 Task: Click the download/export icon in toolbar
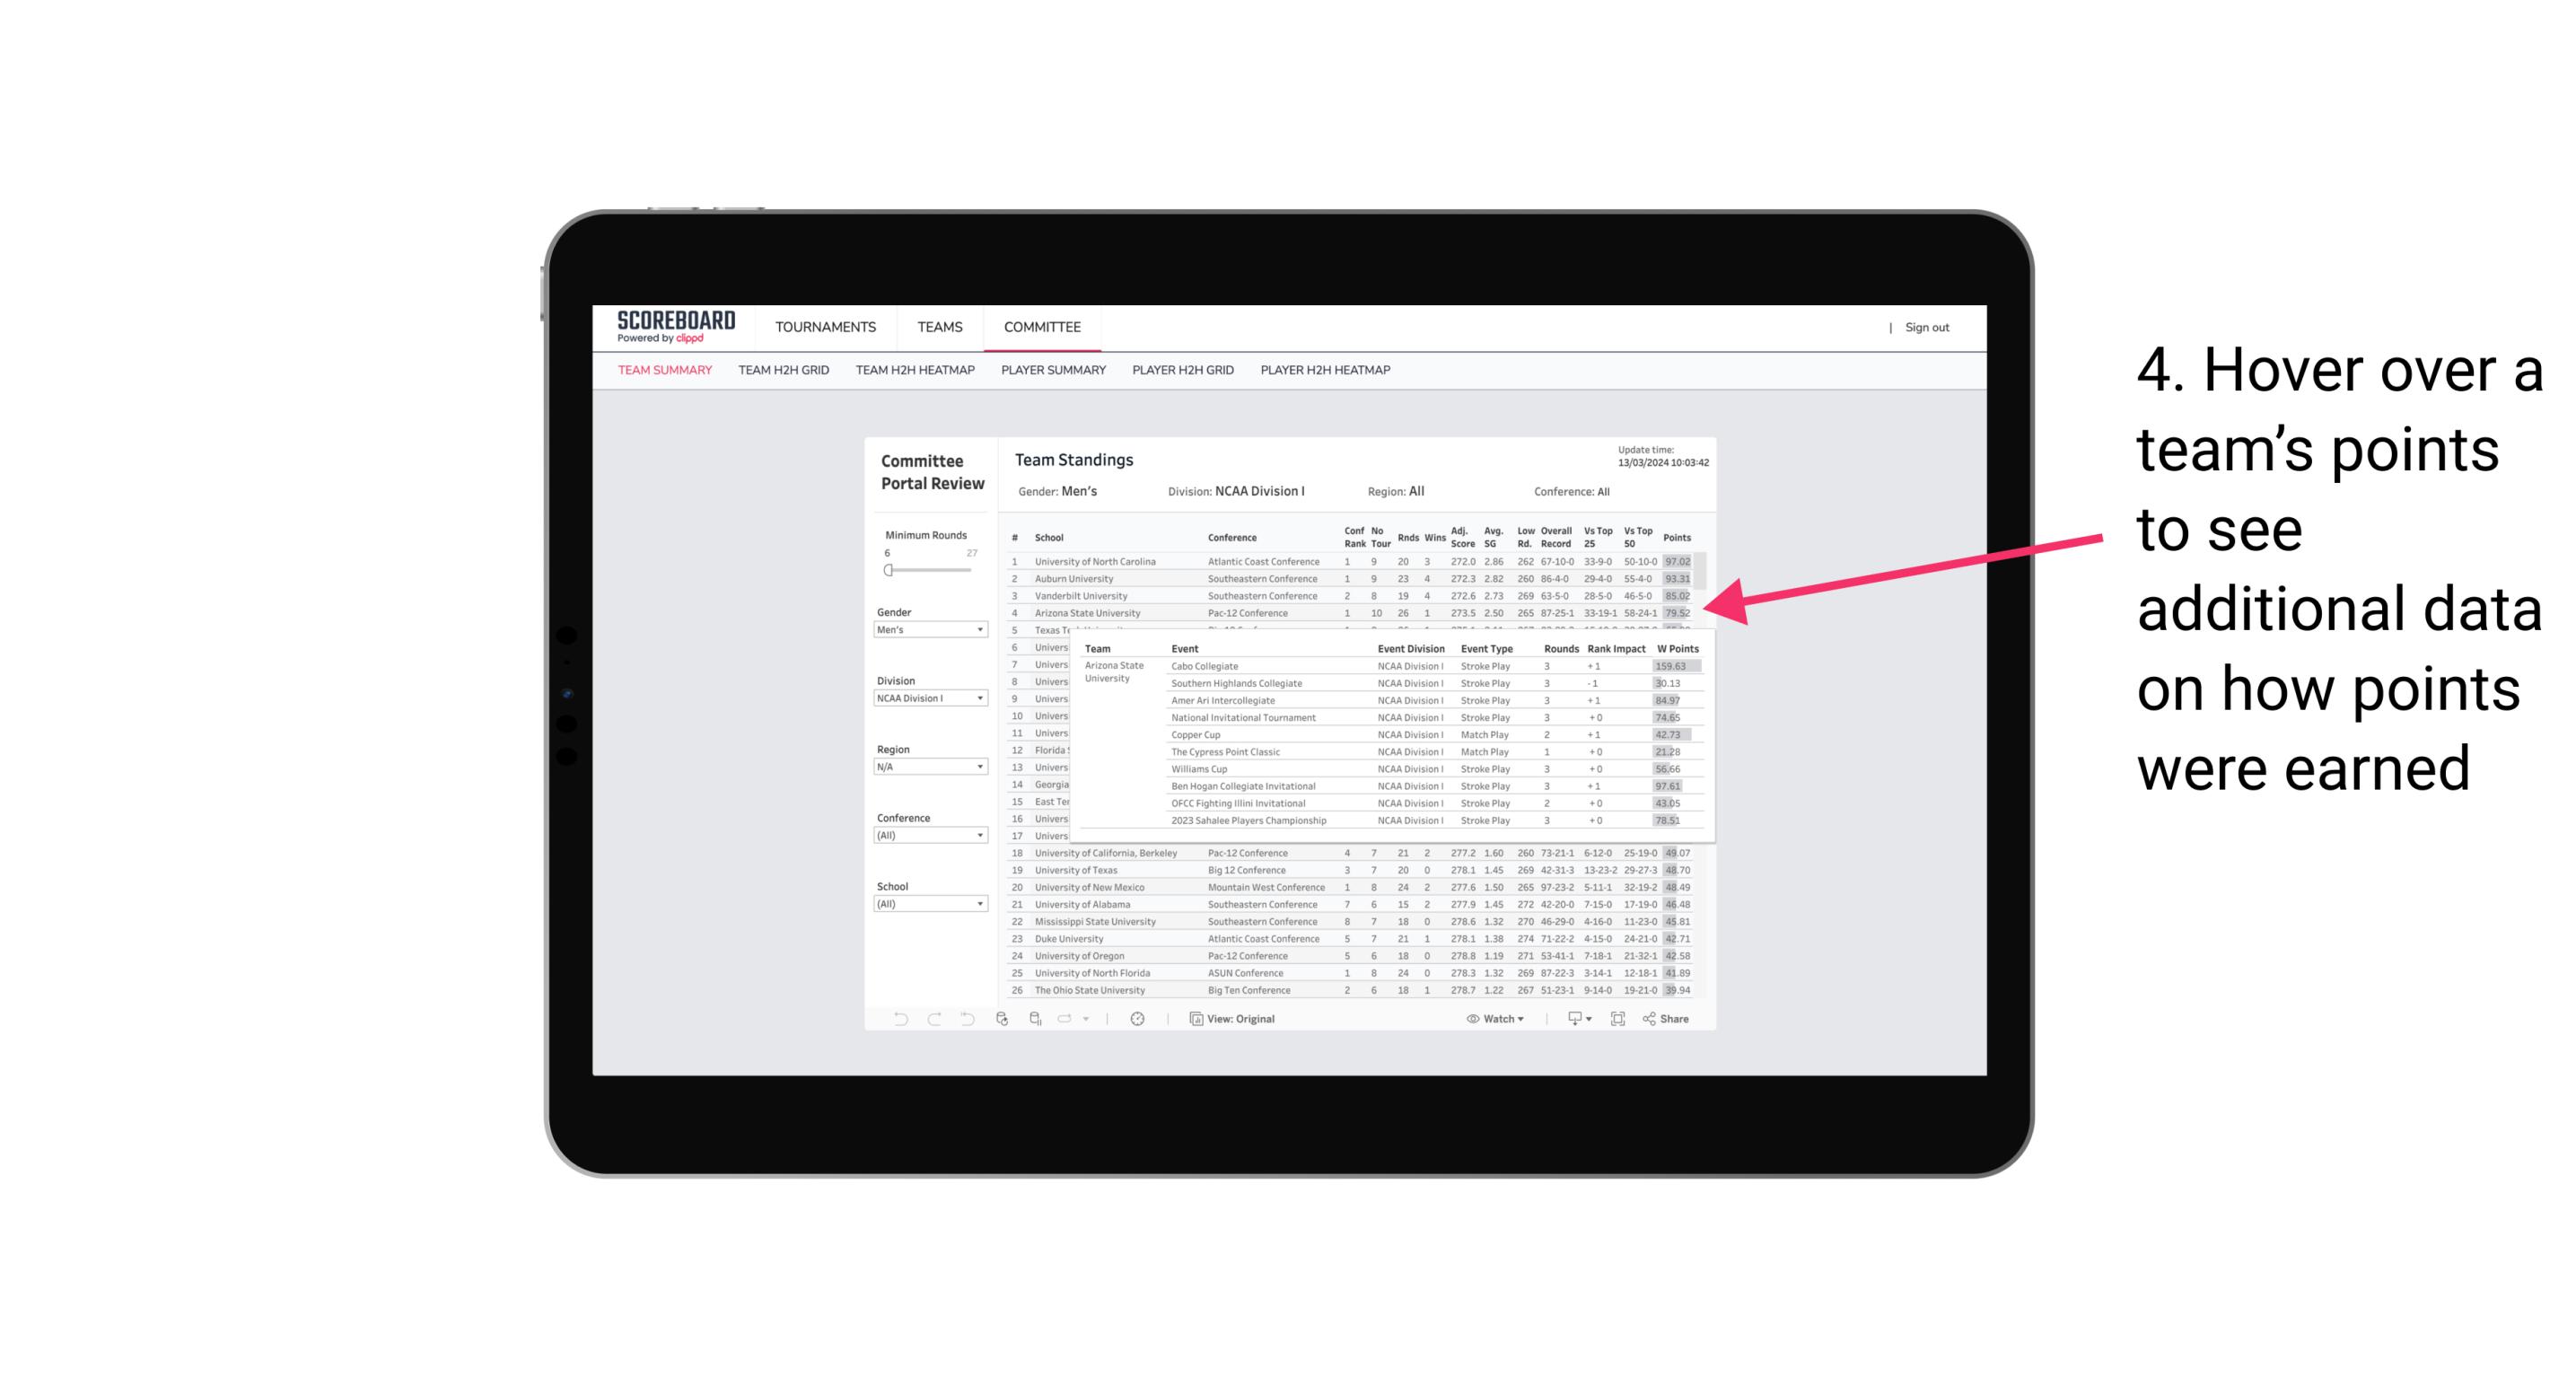coord(1572,1019)
